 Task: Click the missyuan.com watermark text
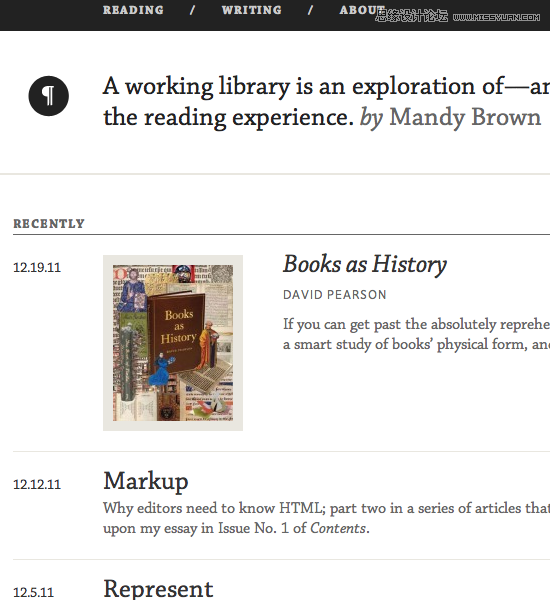[x=496, y=18]
